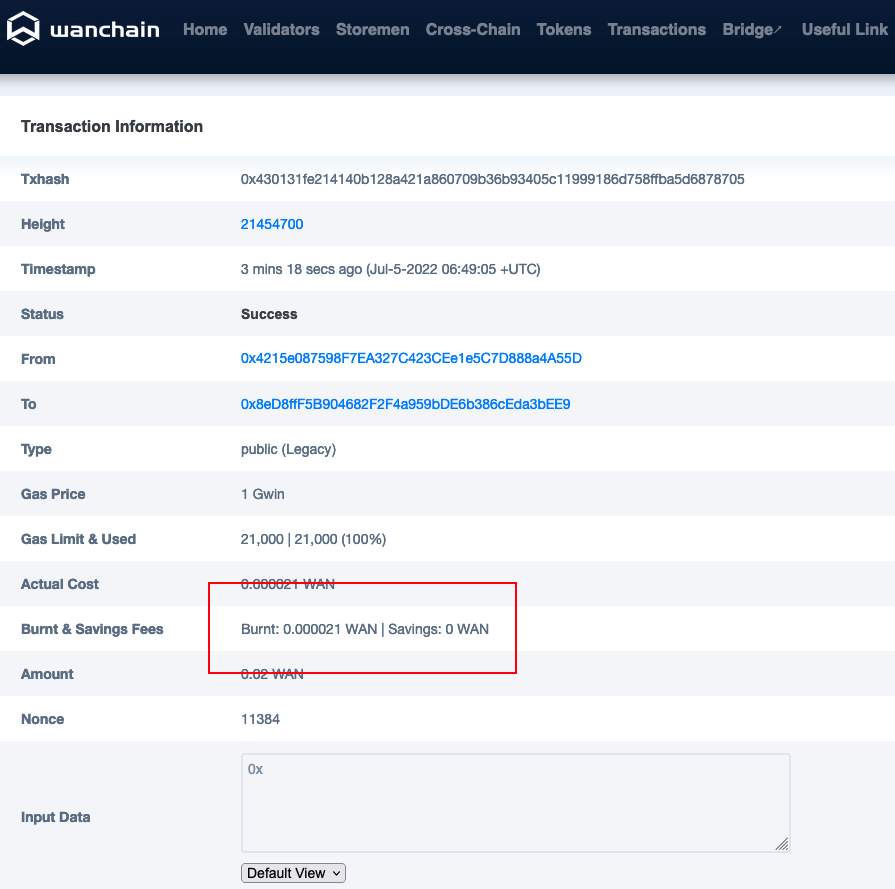Image resolution: width=895 pixels, height=889 pixels.
Task: Open the Home menu item
Action: click(x=205, y=30)
